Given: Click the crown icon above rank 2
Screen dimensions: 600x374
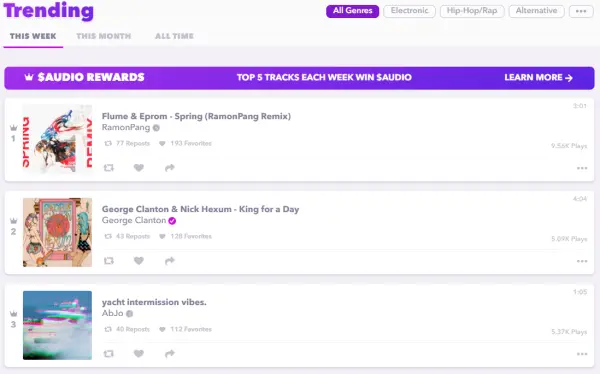Looking at the screenshot, I should coord(13,221).
